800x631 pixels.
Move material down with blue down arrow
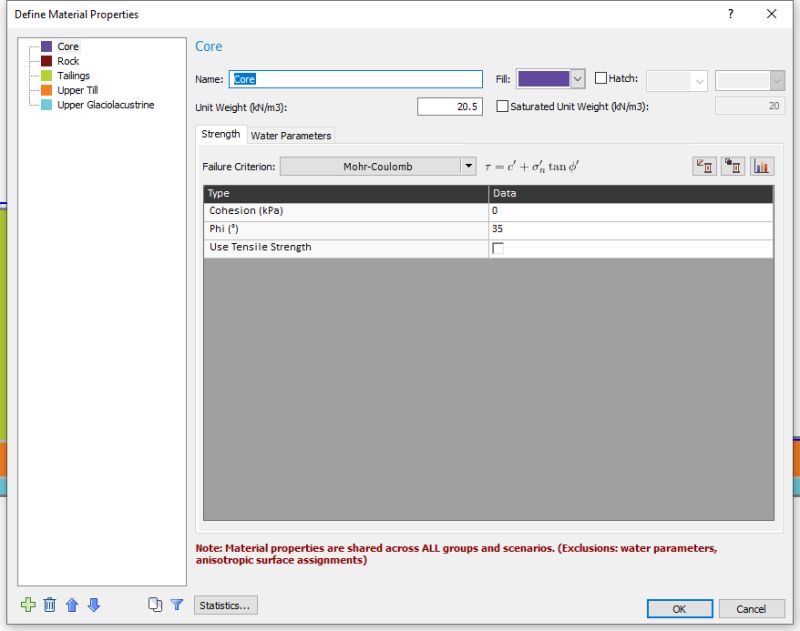pyautogui.click(x=94, y=605)
